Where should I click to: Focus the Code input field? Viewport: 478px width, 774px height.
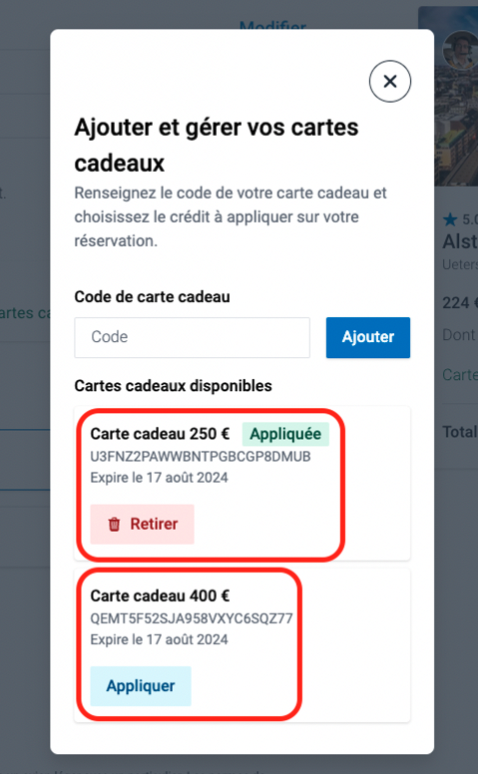[192, 338]
